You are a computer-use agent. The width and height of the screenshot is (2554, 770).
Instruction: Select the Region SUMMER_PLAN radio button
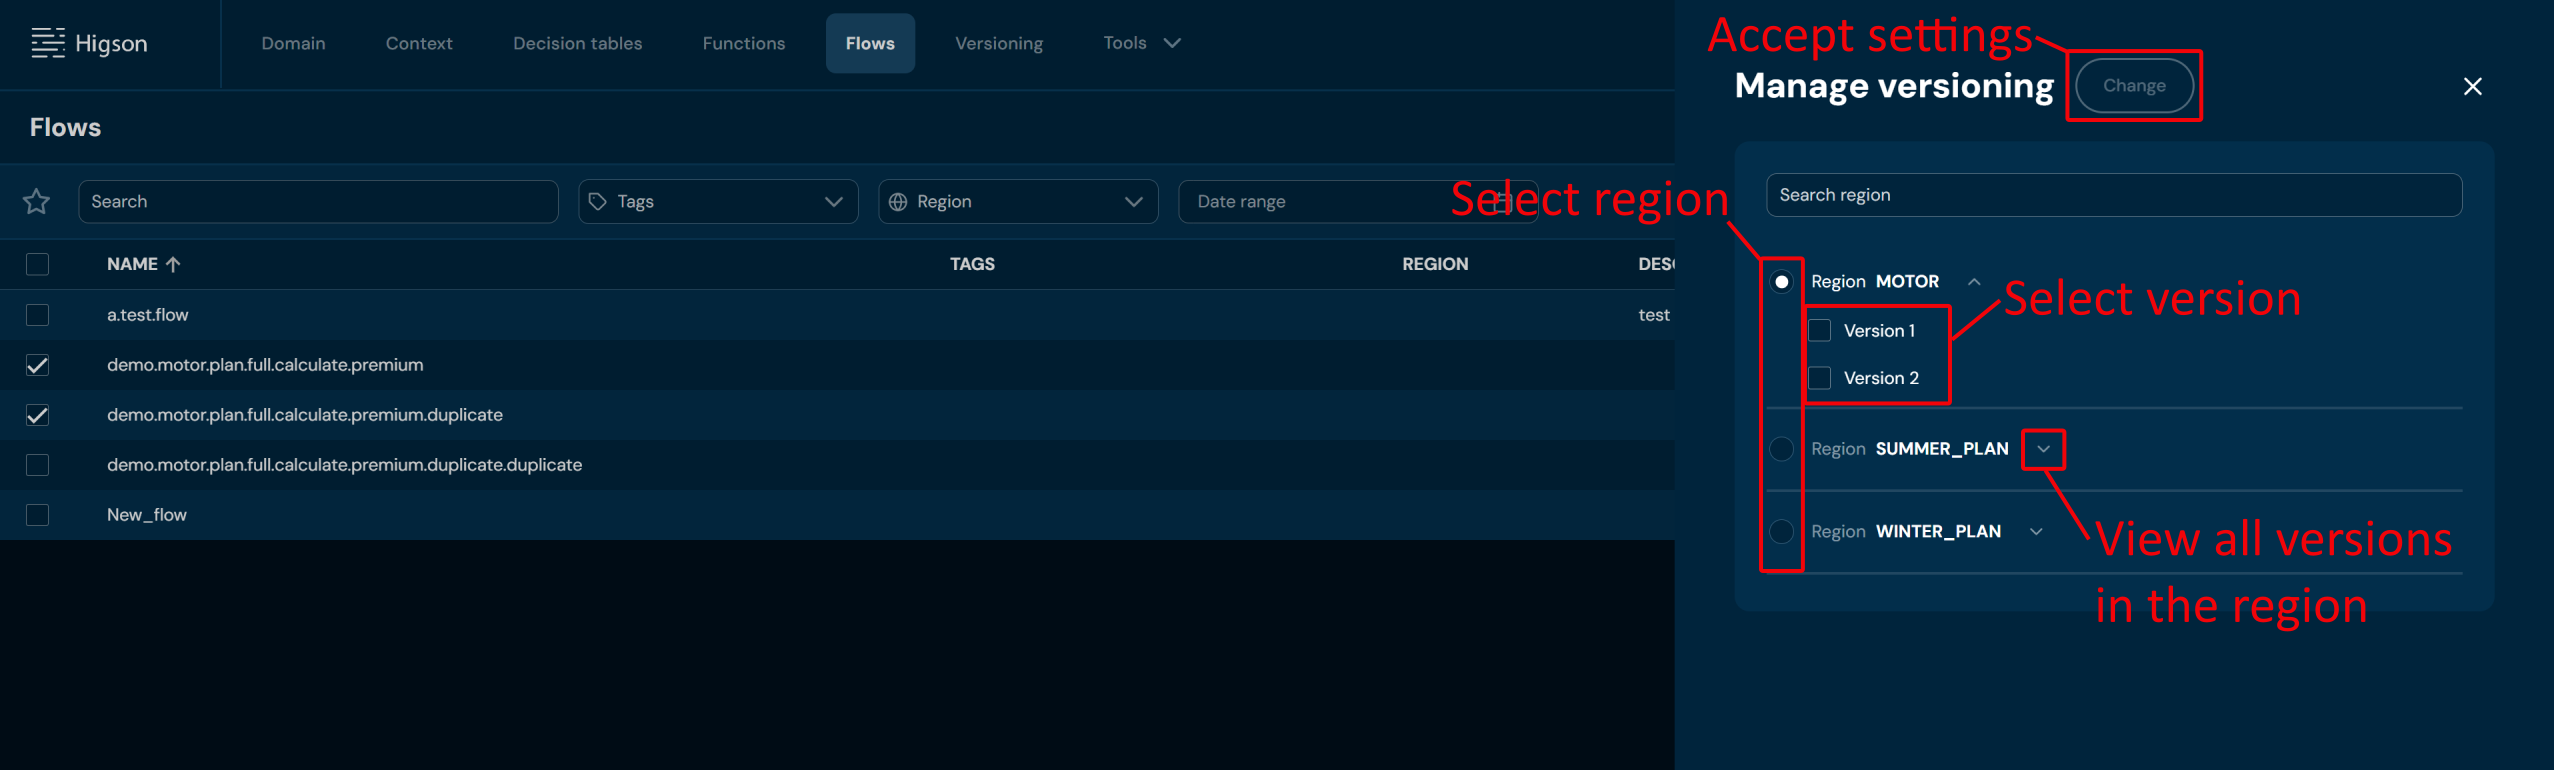tap(1781, 449)
